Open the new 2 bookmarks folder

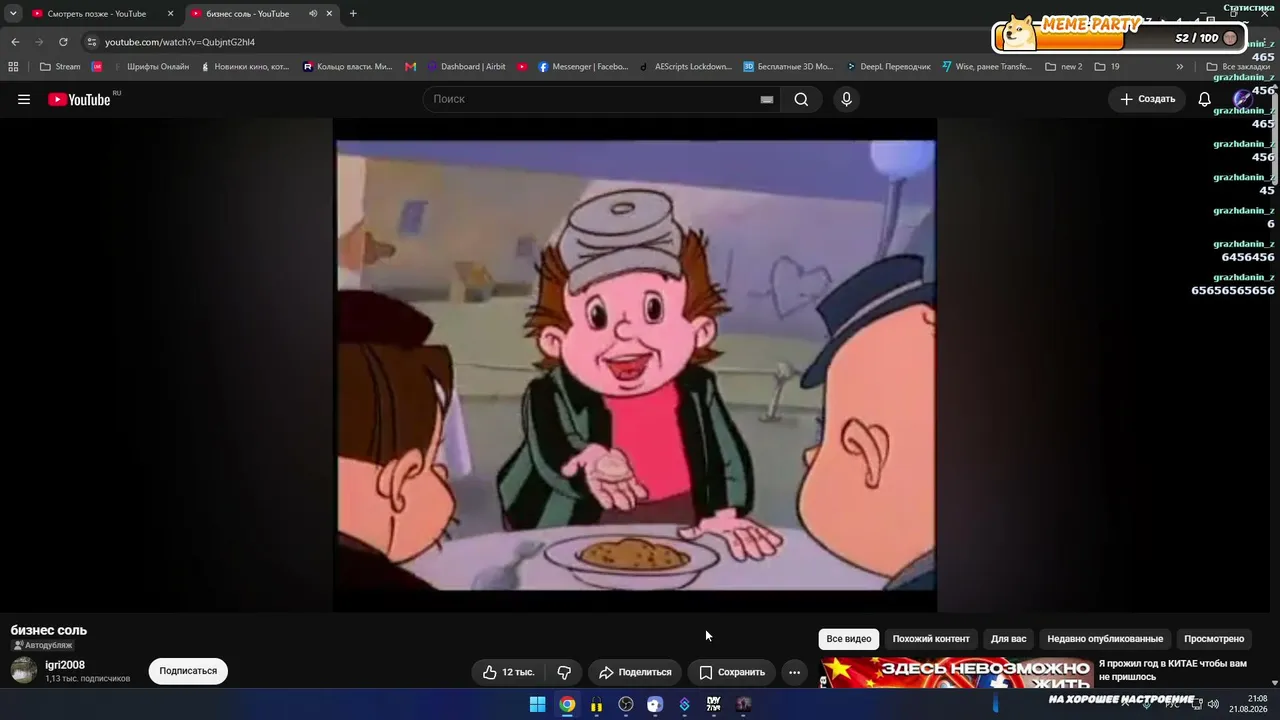coord(1064,67)
